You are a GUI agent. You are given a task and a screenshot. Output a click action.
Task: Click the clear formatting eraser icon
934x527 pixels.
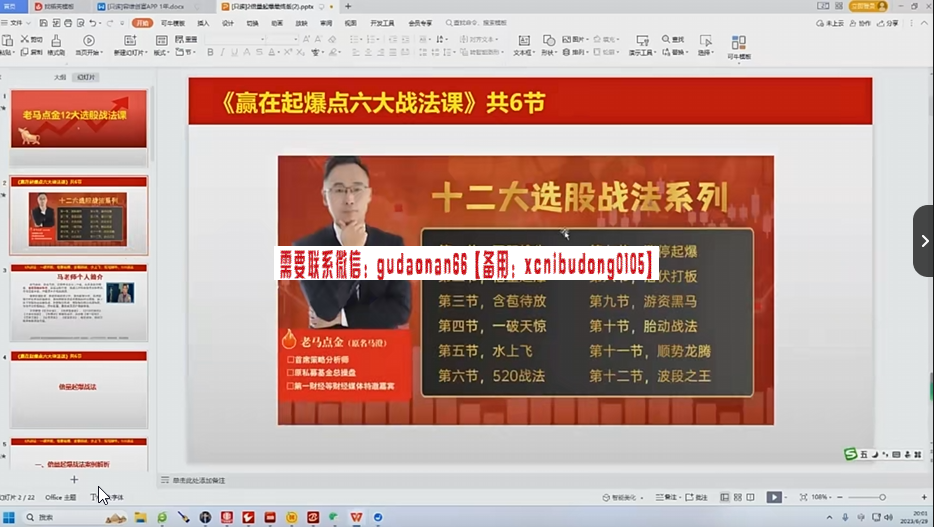click(332, 39)
